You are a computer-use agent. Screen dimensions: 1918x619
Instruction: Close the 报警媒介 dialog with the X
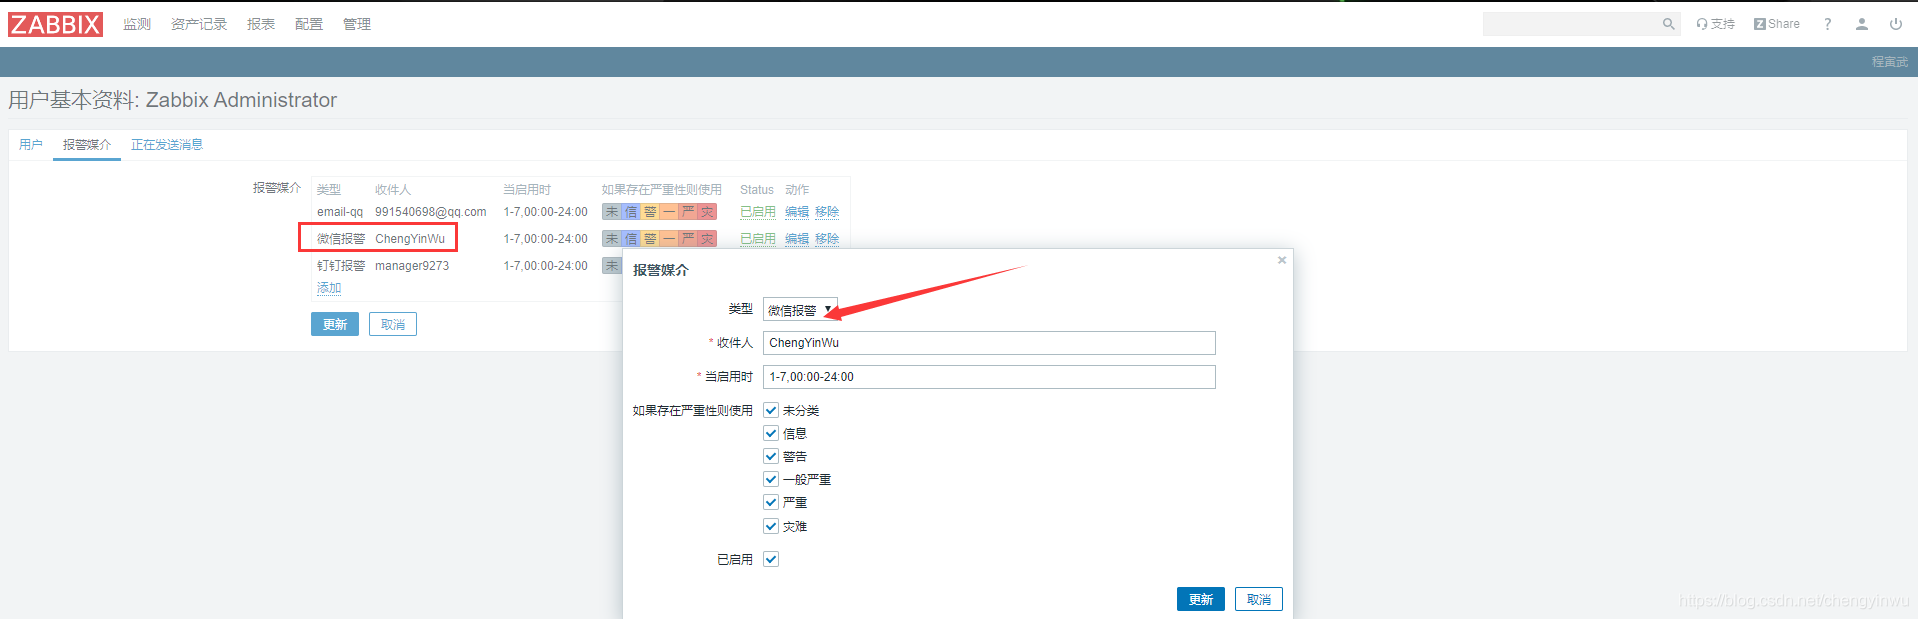1282,260
